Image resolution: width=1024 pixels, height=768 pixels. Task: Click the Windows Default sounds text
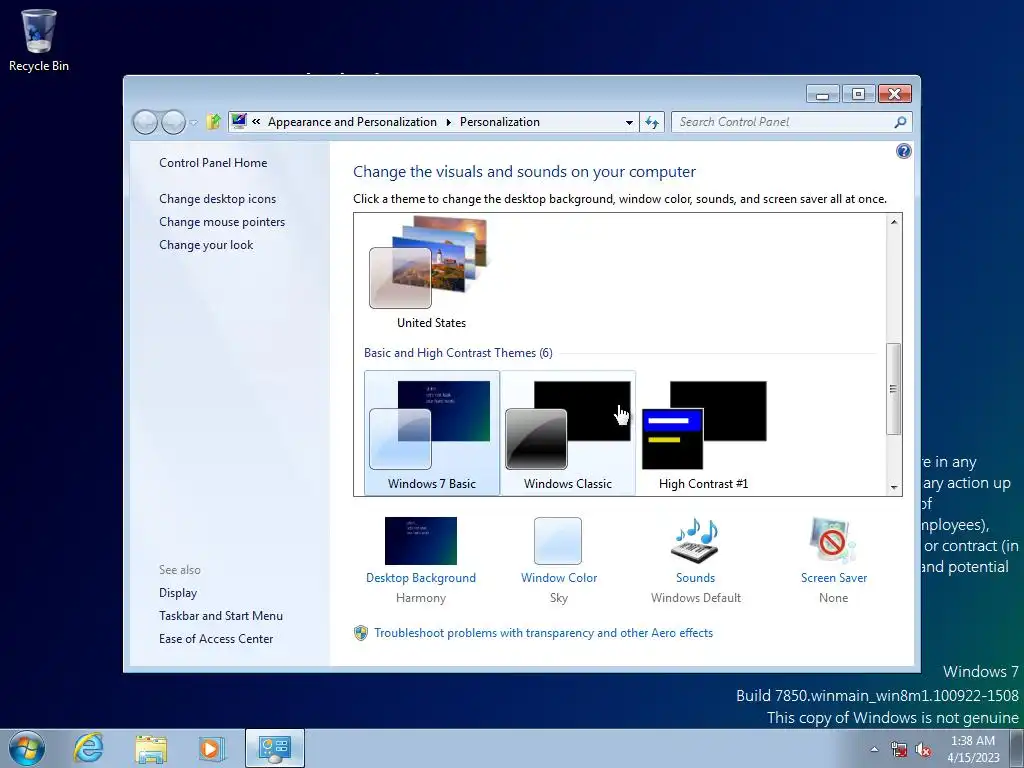[696, 598]
